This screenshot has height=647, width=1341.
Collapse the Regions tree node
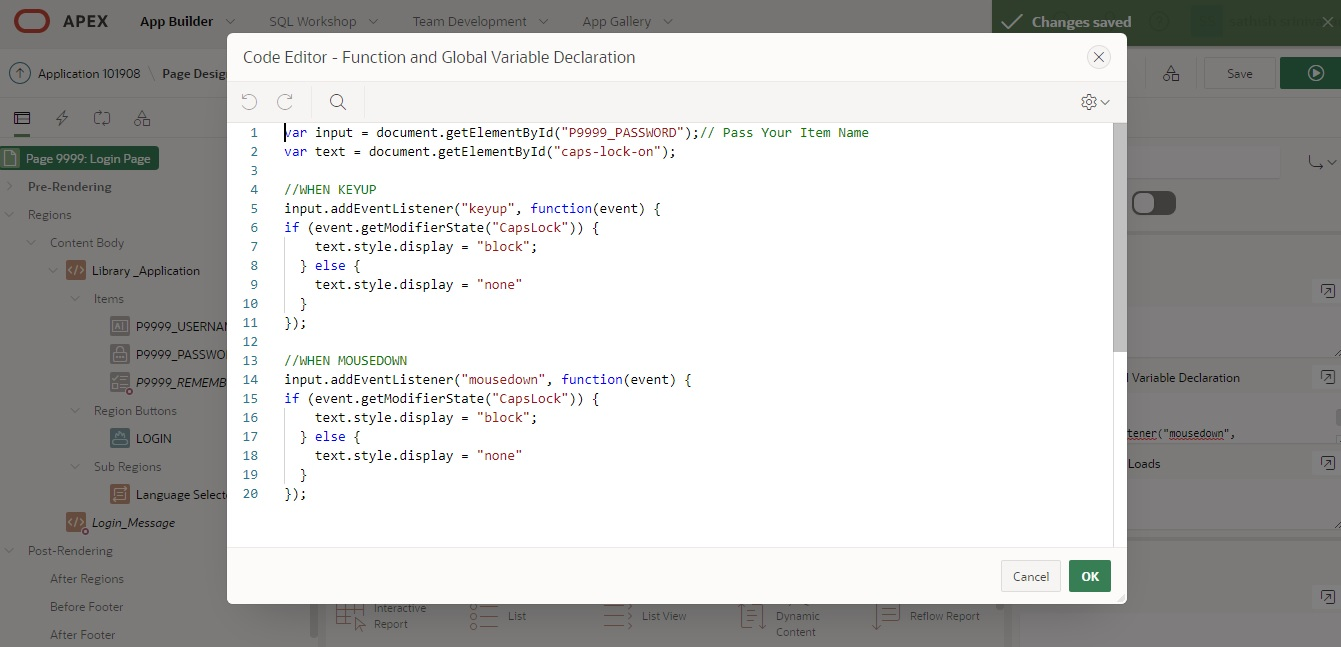click(x=10, y=215)
